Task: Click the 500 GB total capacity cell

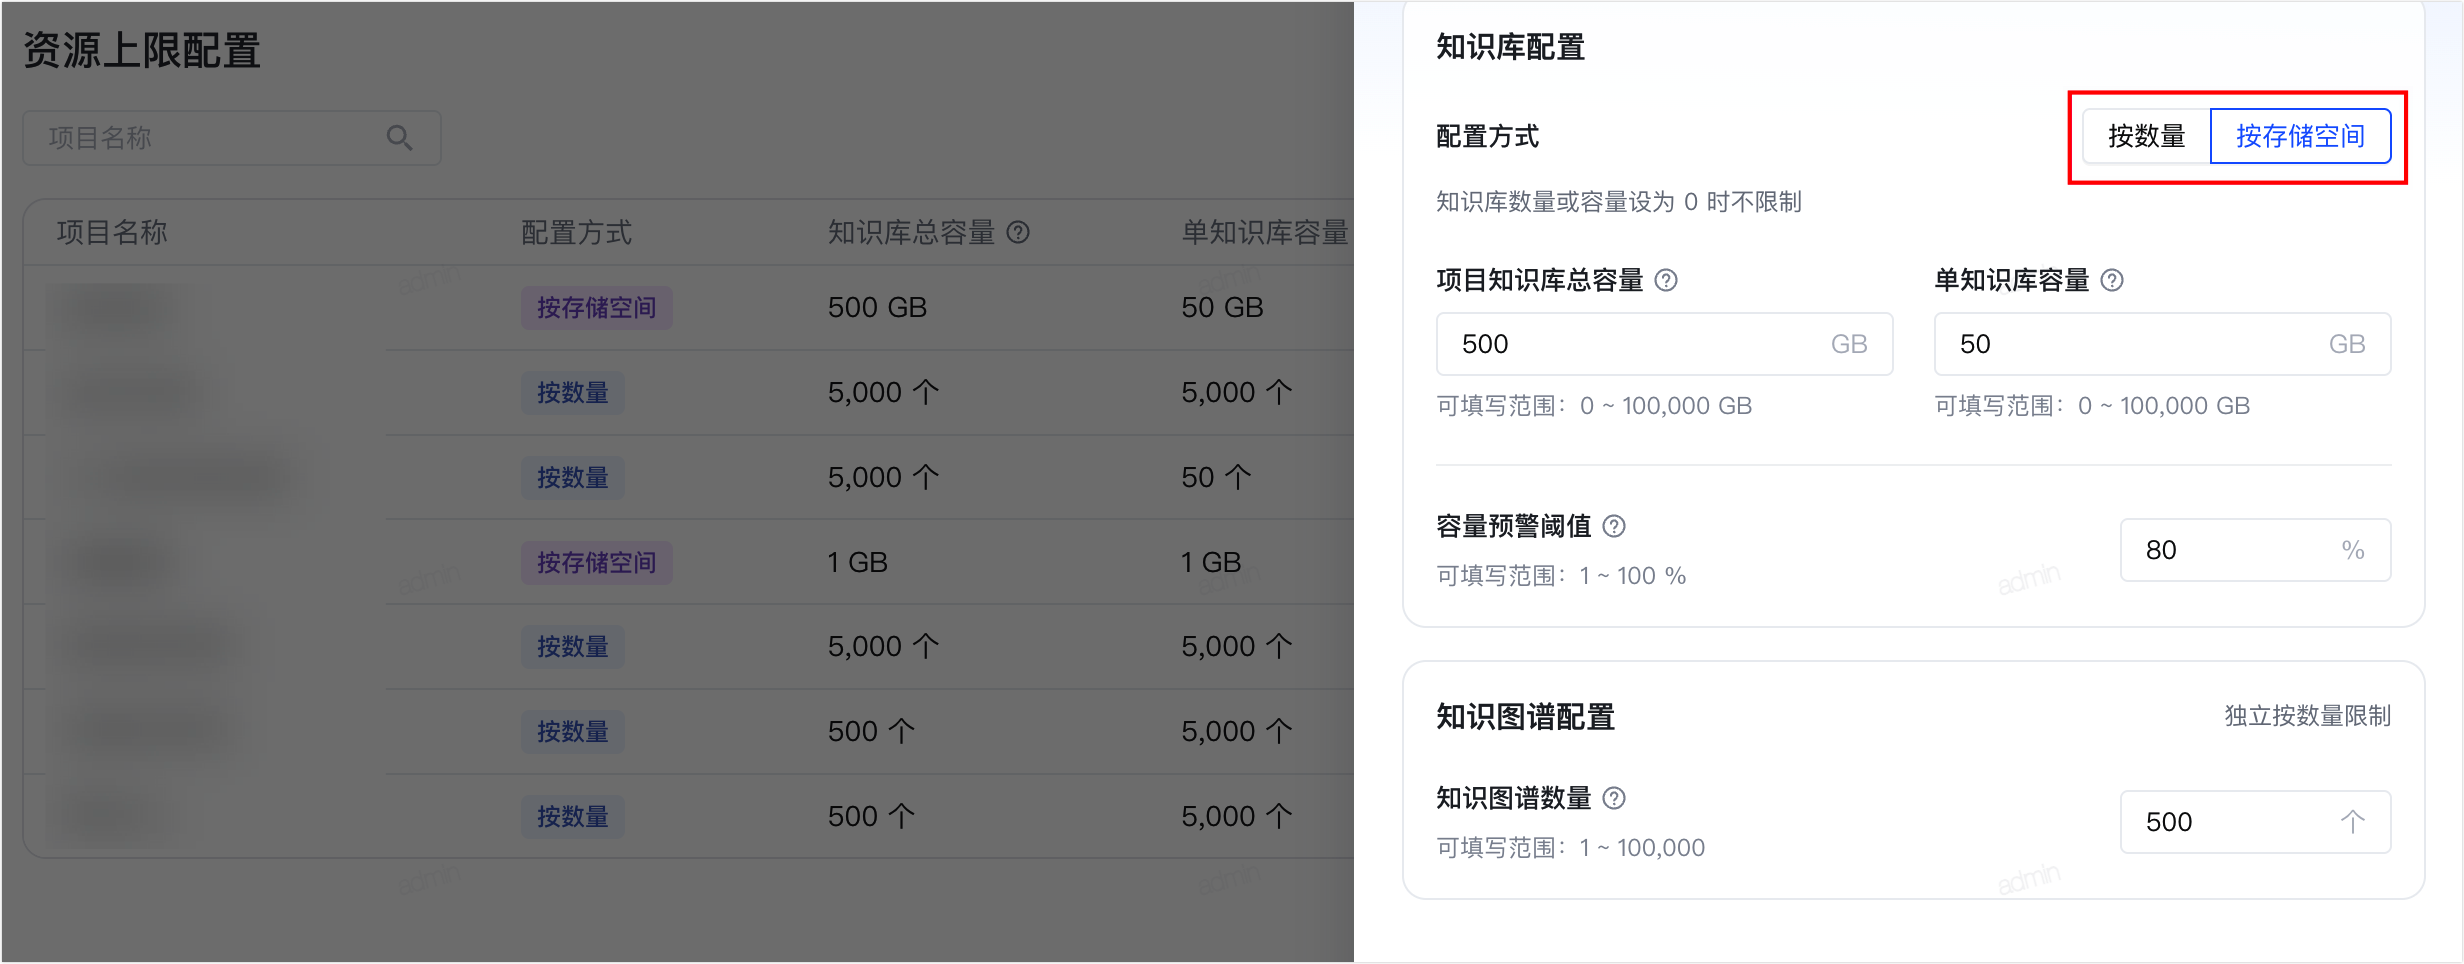Action: [x=877, y=308]
